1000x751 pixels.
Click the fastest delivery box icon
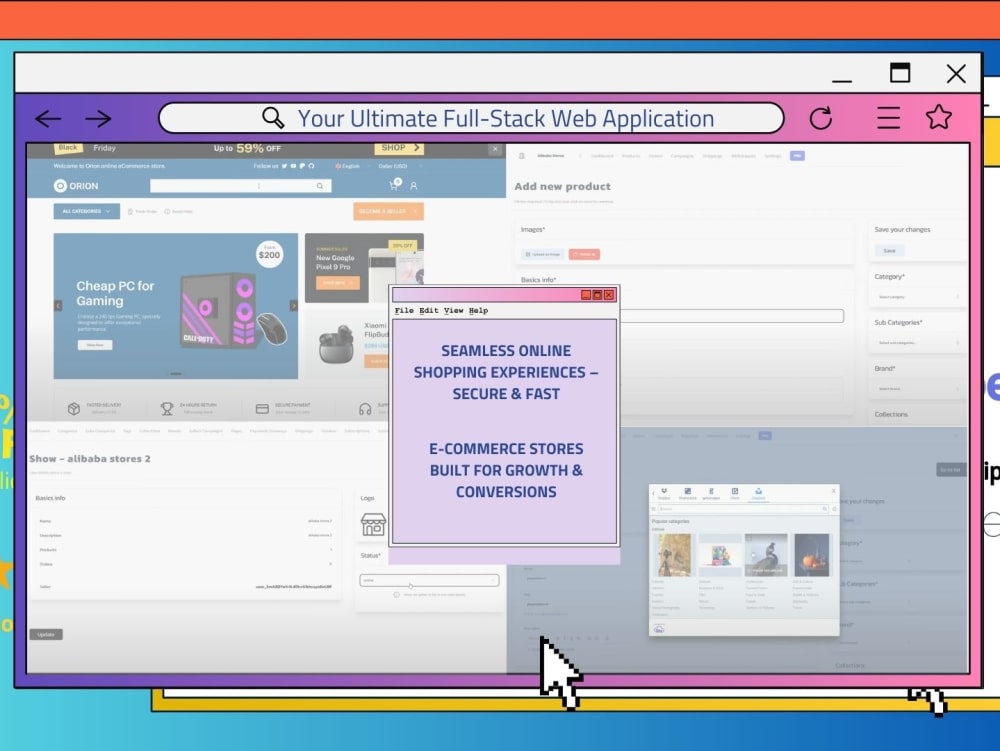point(74,409)
